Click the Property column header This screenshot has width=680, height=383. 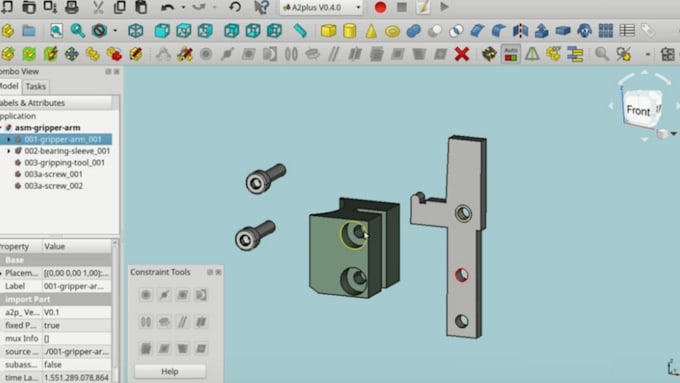(20, 246)
